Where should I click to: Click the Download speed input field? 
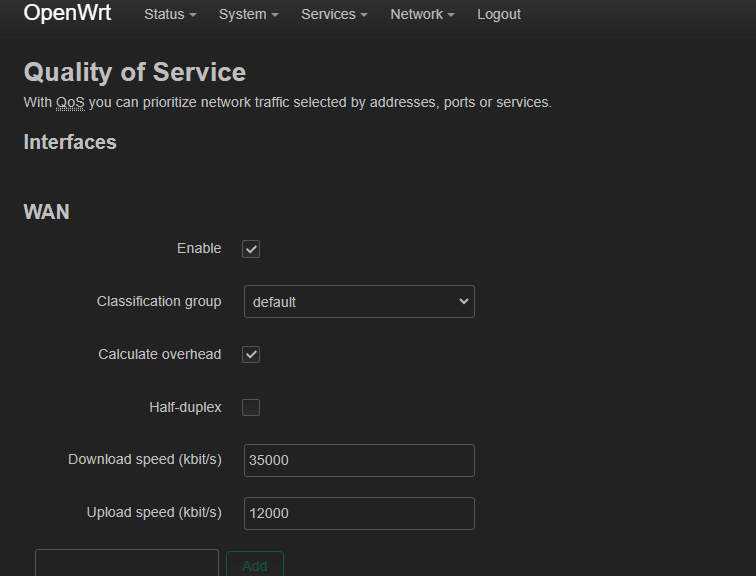point(359,460)
